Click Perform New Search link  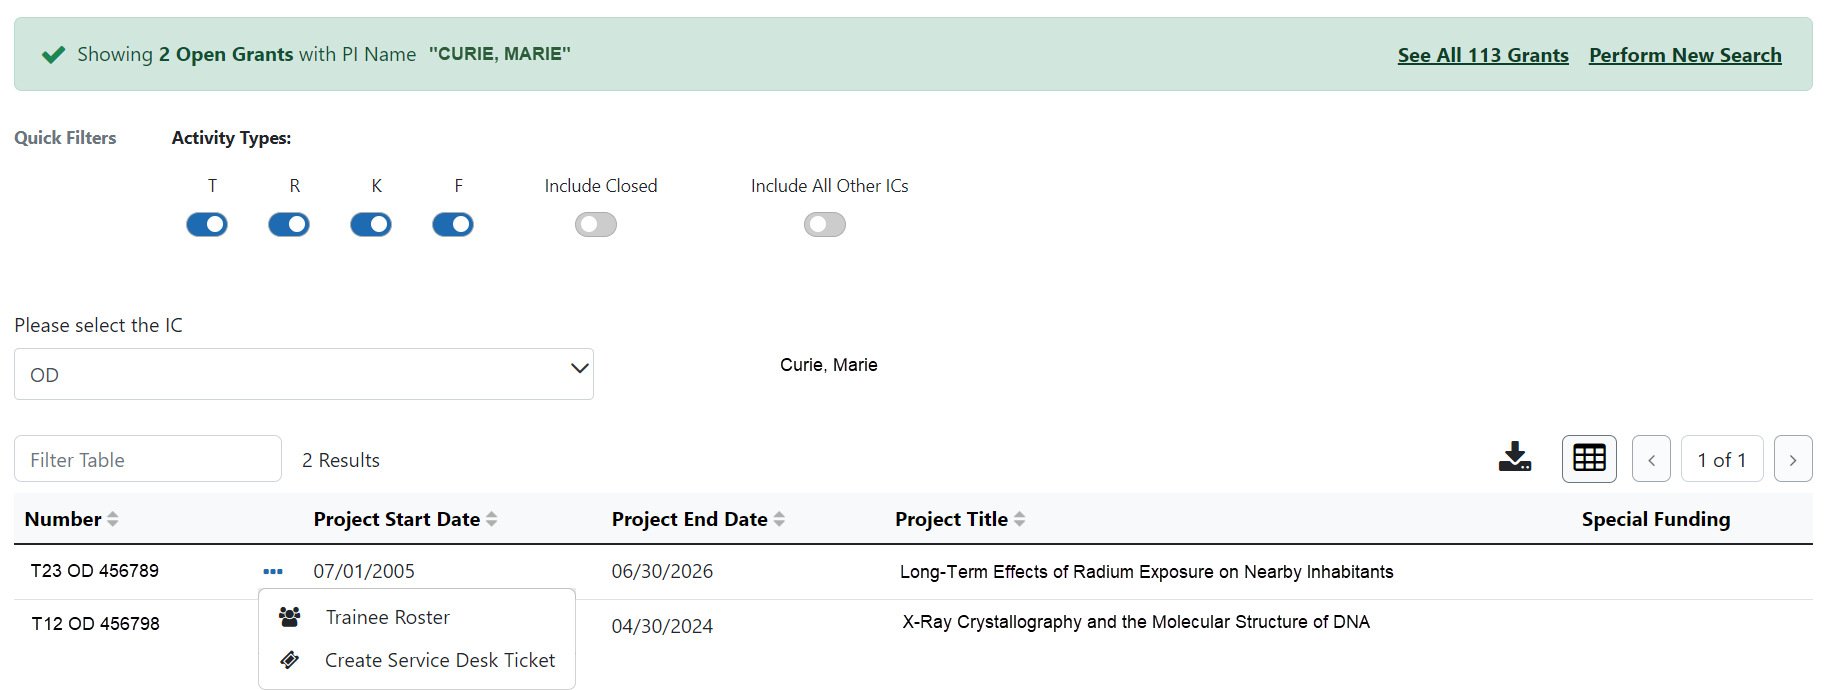1684,55
